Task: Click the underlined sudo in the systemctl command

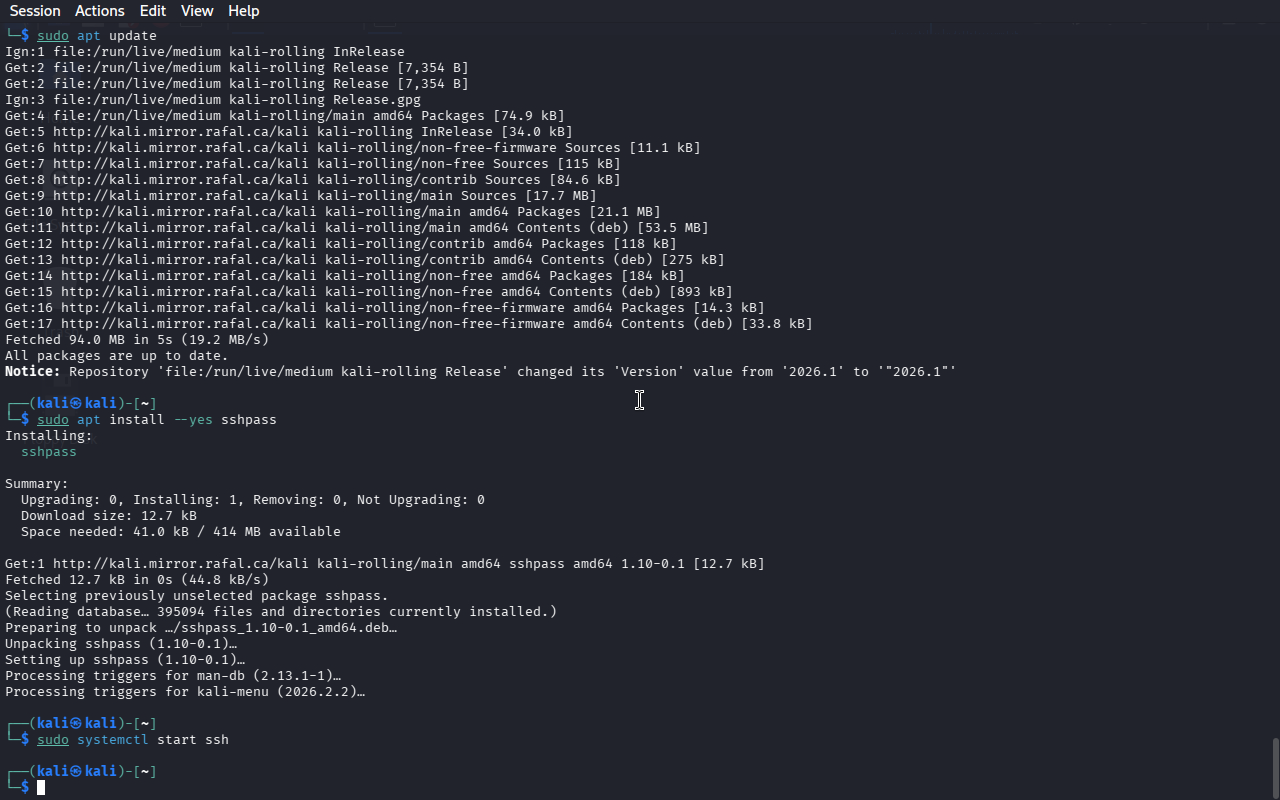Action: point(53,740)
